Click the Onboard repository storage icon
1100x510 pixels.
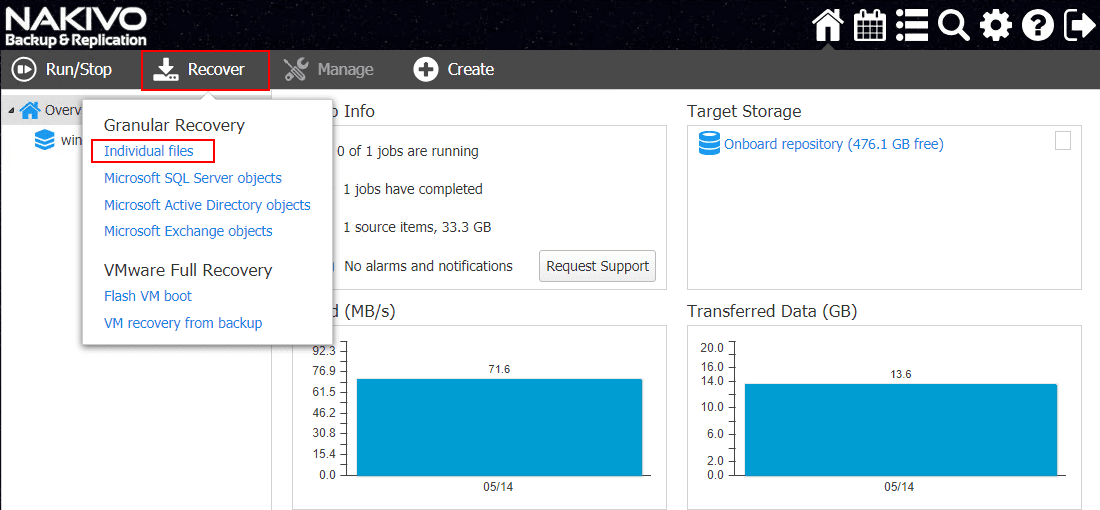(x=709, y=144)
